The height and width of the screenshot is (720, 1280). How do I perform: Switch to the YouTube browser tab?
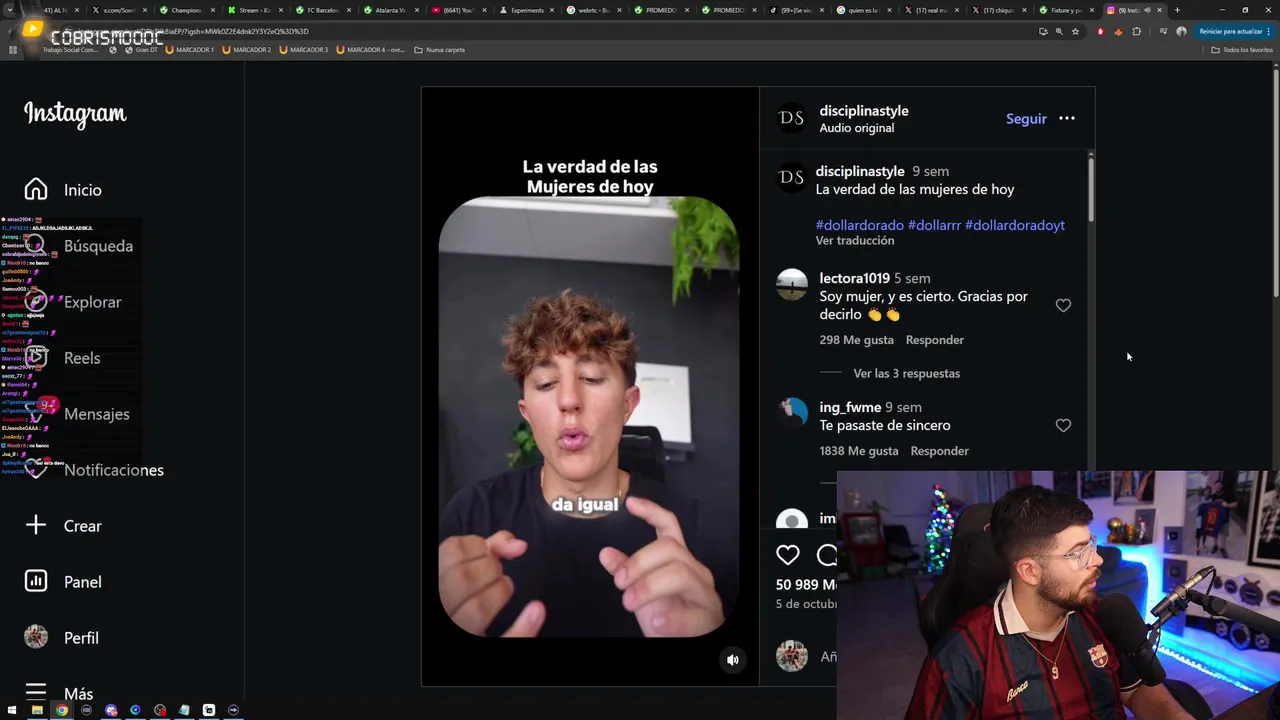tap(458, 10)
